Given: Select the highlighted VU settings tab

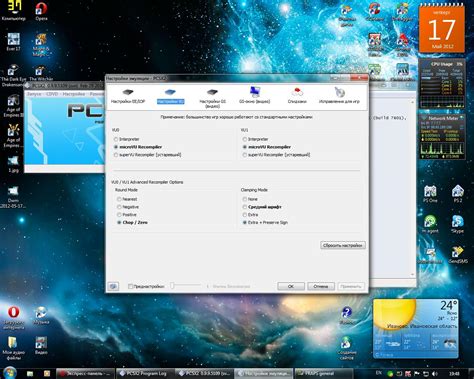Looking at the screenshot, I should coord(170,96).
